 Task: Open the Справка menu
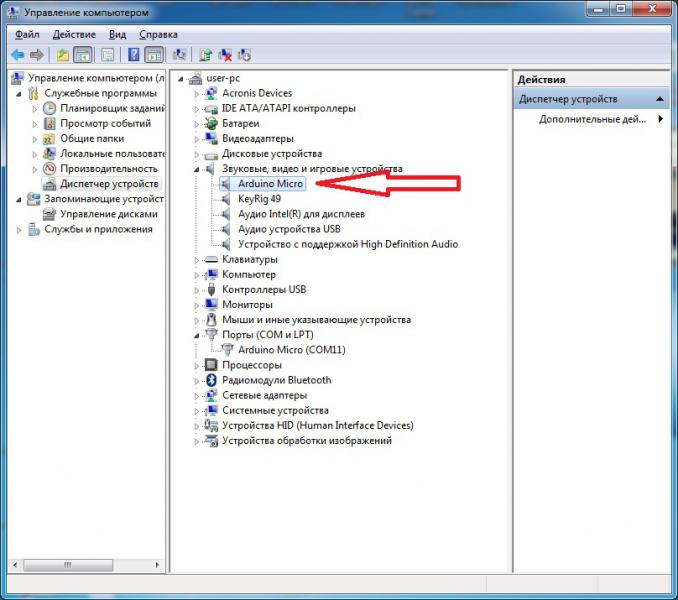[x=158, y=34]
